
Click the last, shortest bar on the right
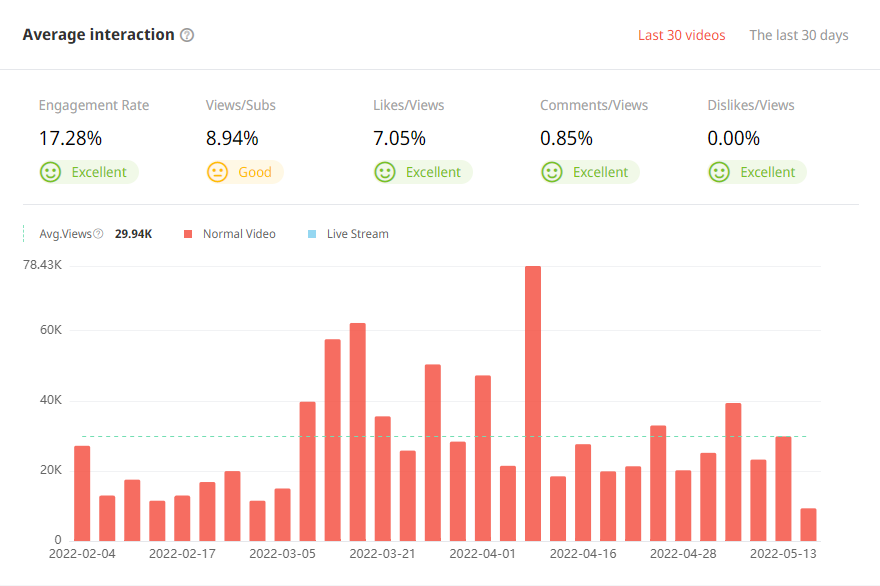(x=808, y=525)
